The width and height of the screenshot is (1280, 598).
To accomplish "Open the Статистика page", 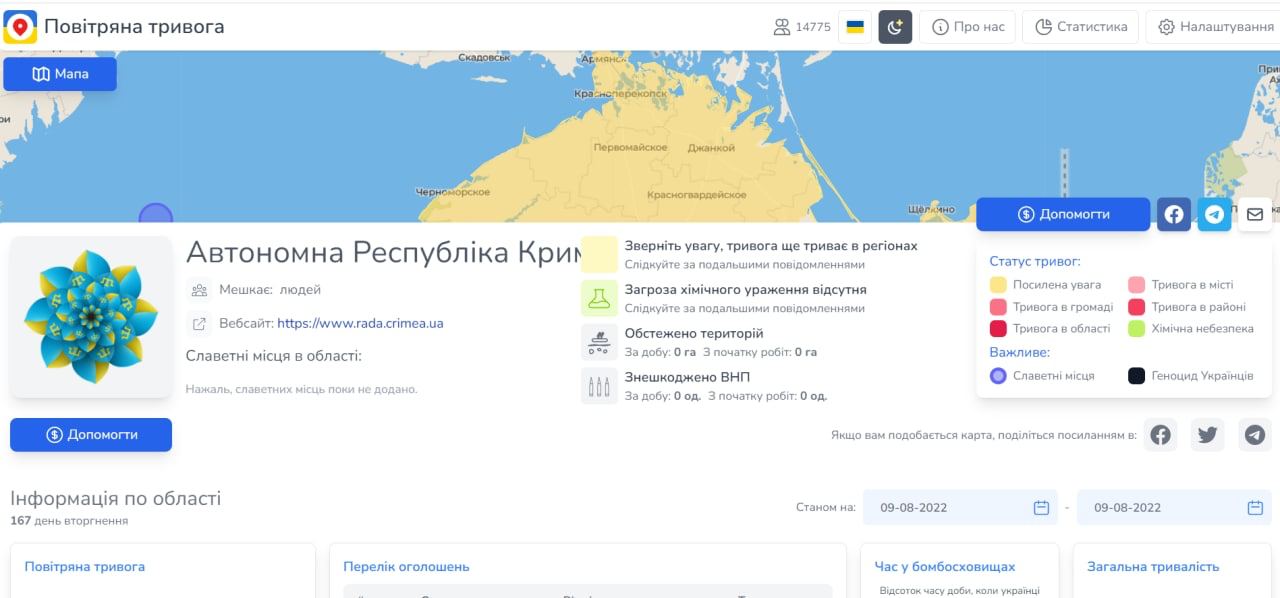I will pos(1080,27).
